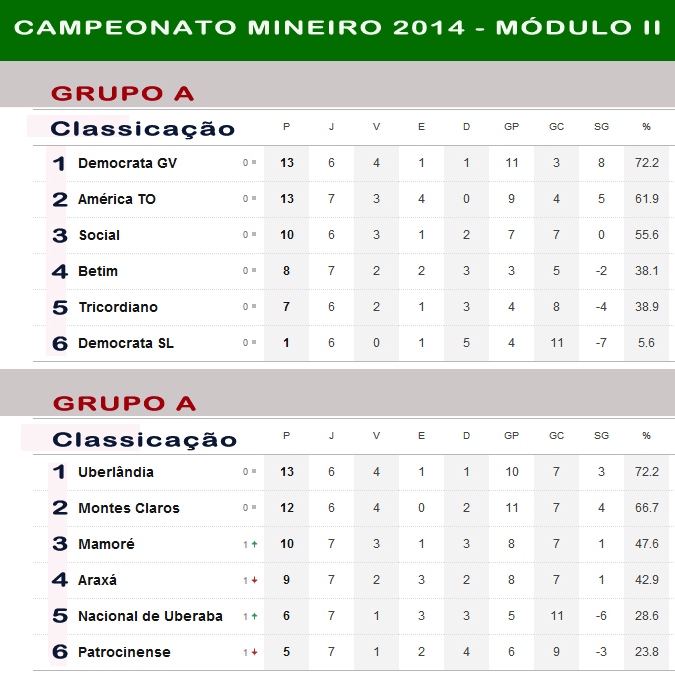Click the first GRUPO A heading
The image size is (675, 677).
pyautogui.click(x=123, y=93)
